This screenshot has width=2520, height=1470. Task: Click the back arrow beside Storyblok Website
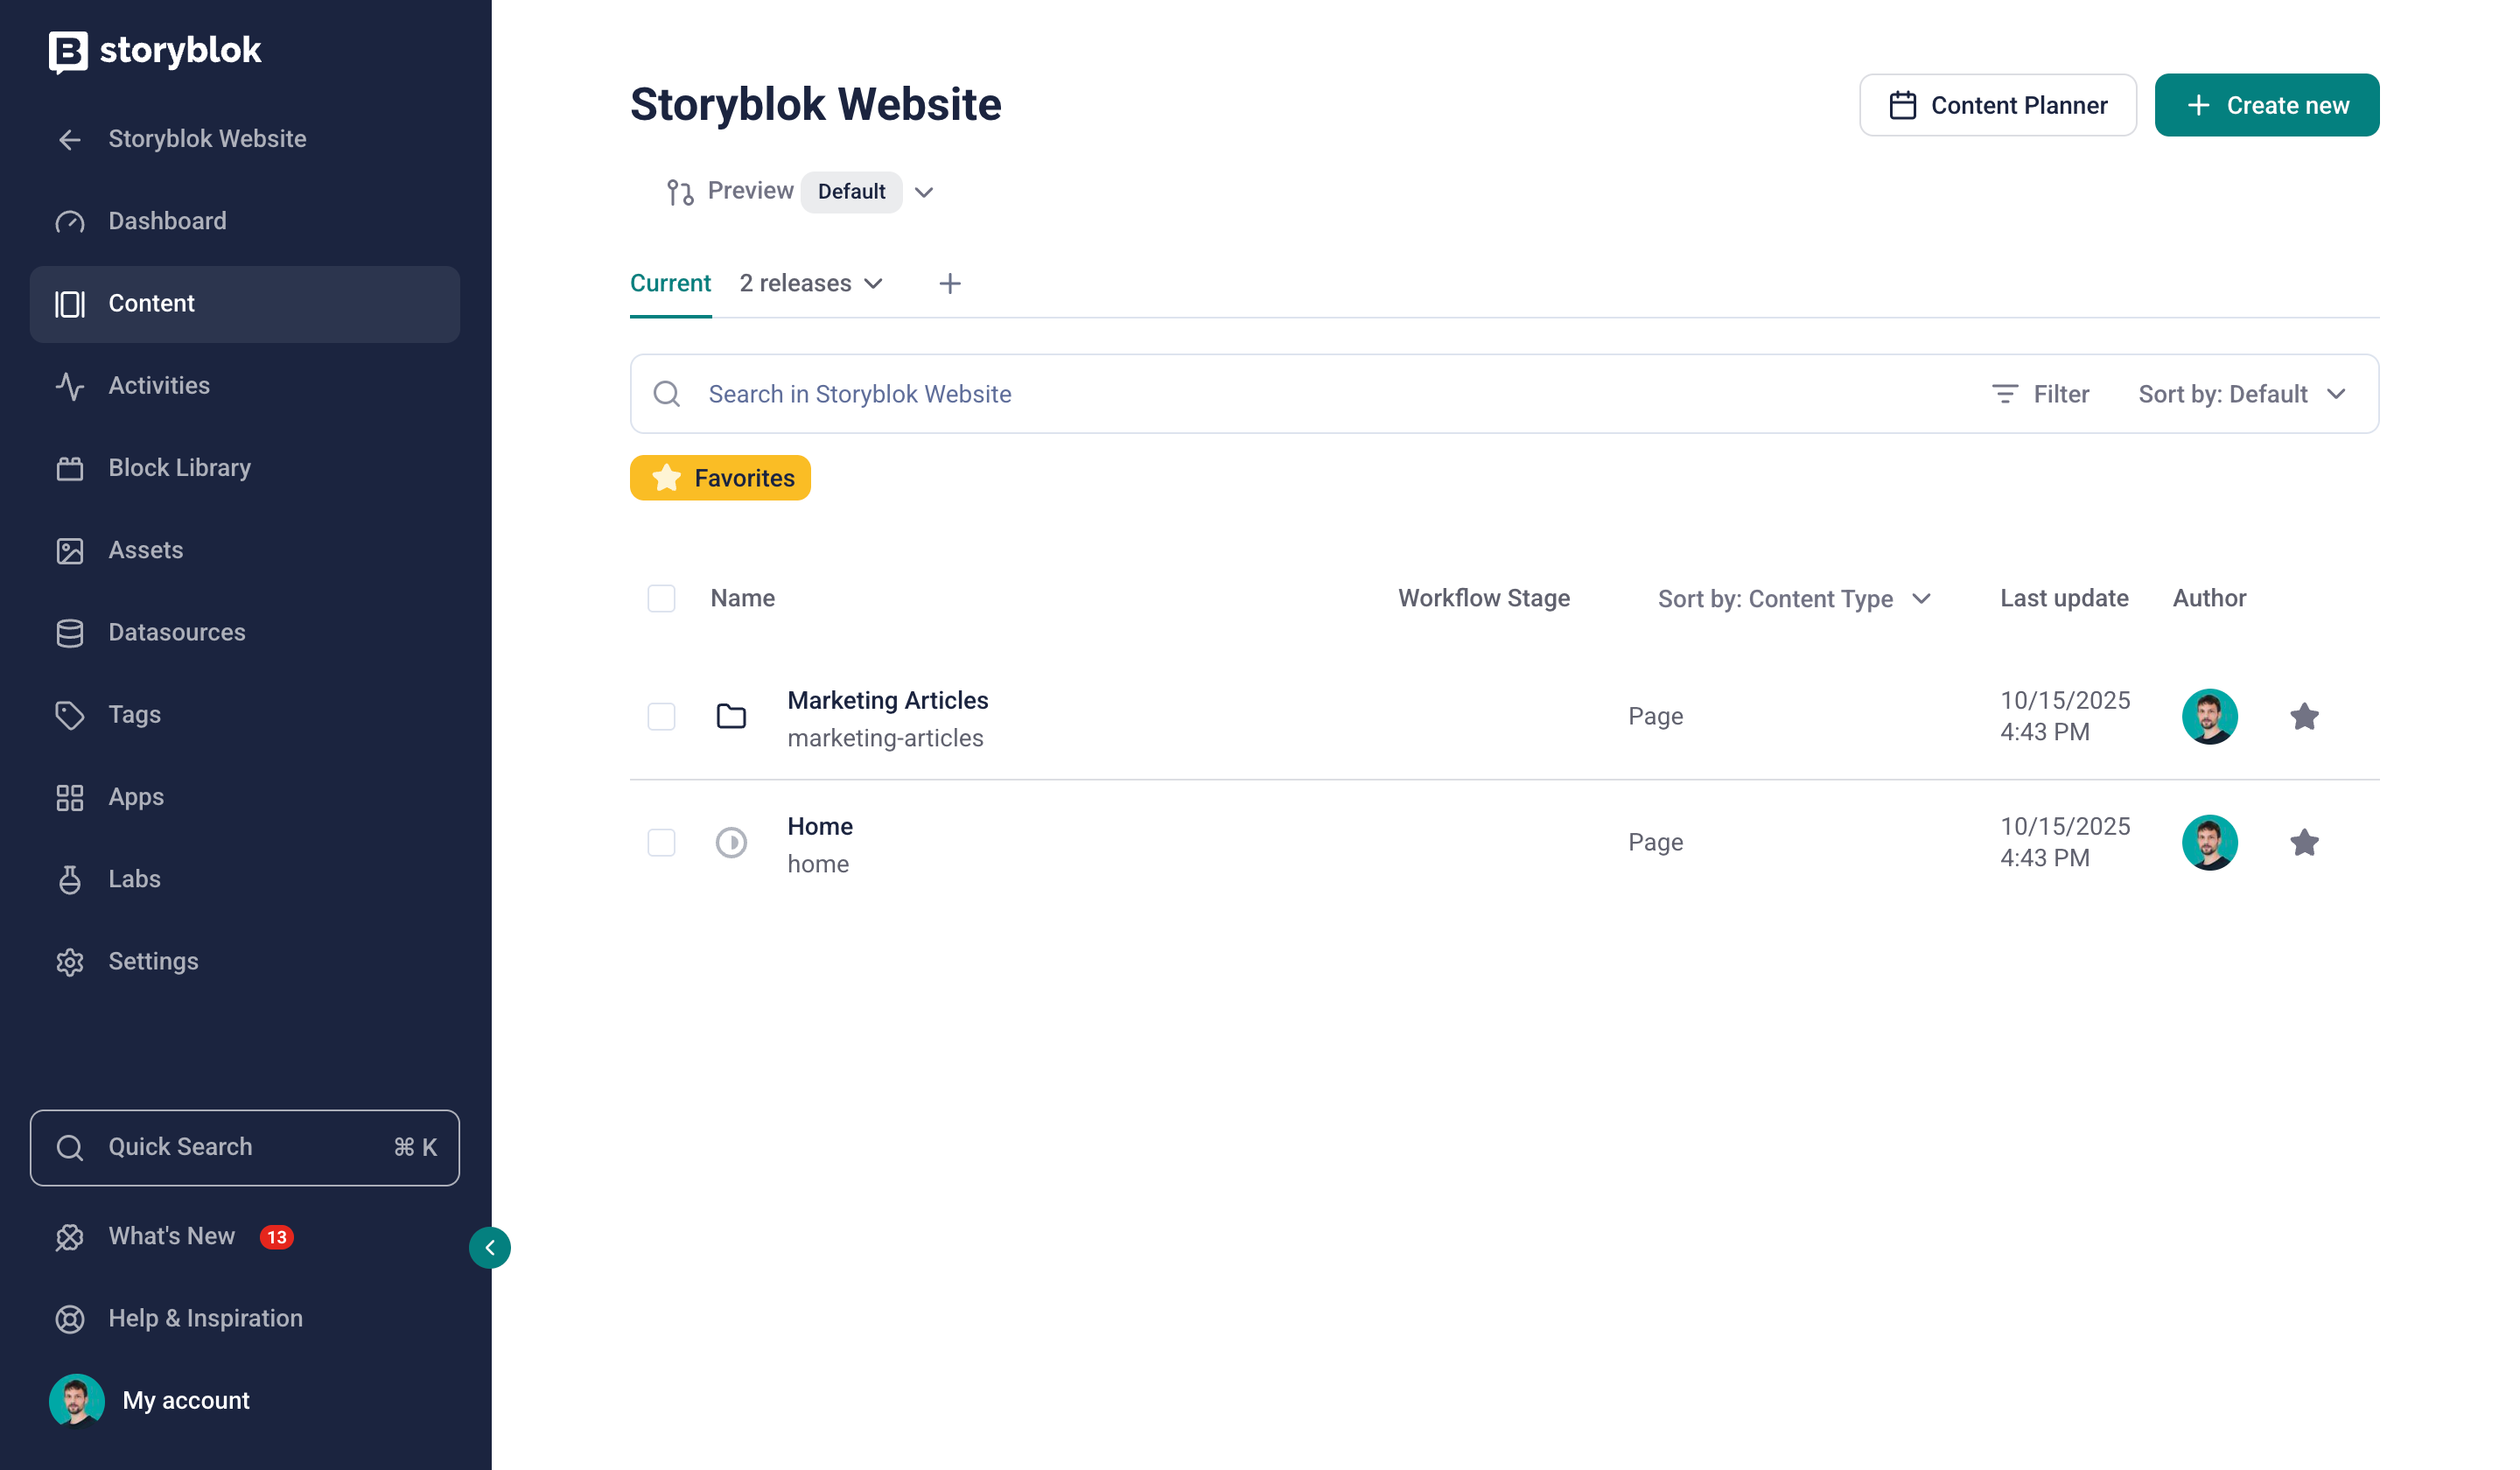(69, 140)
